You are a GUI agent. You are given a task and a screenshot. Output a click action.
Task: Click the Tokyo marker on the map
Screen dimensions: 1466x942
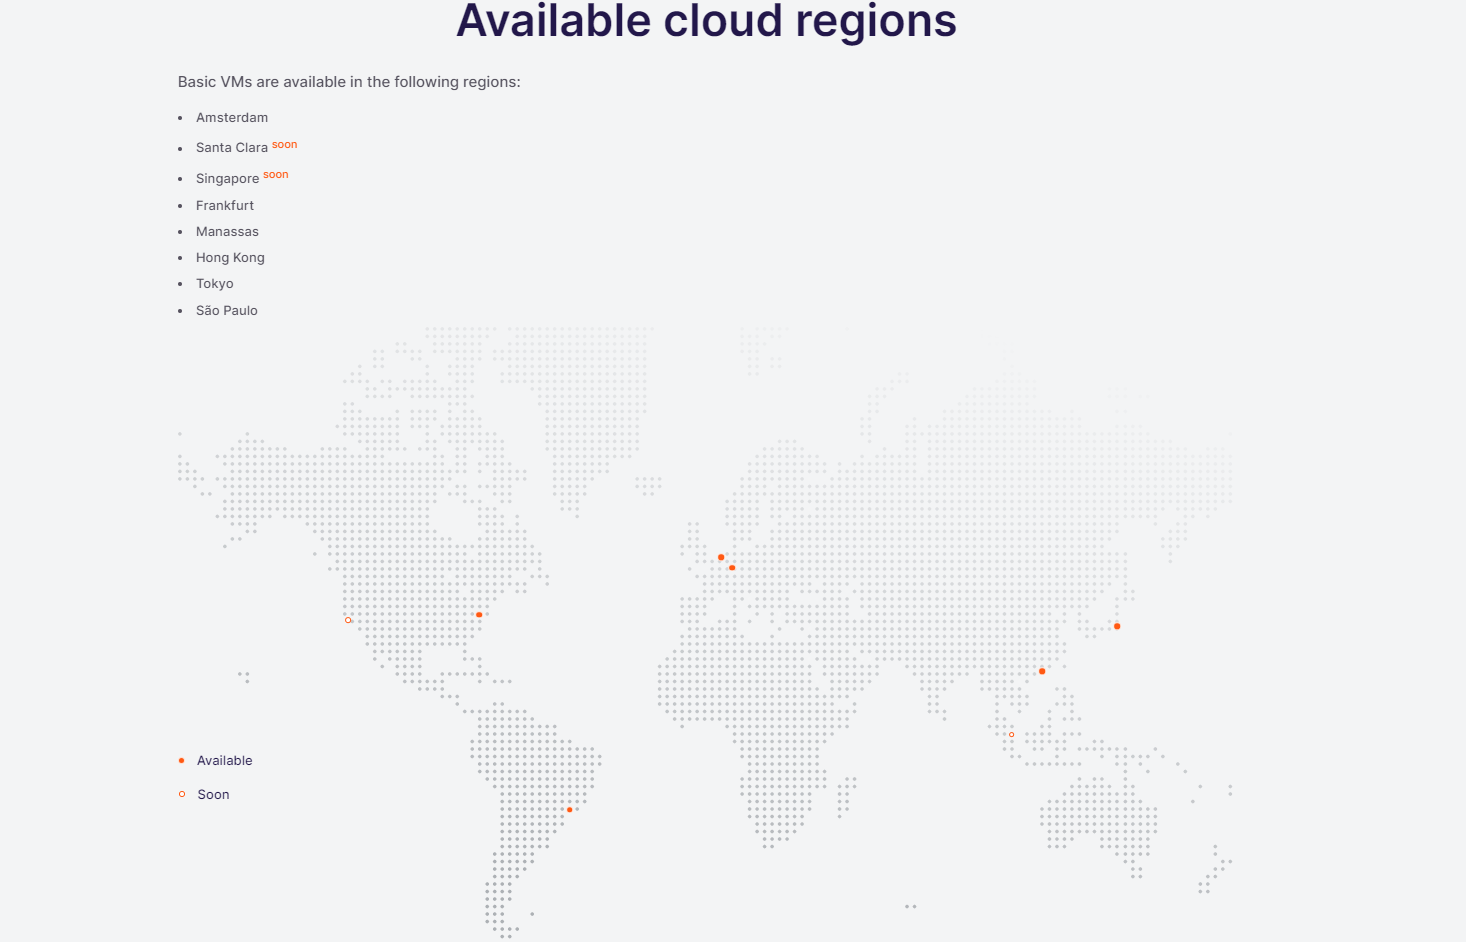pos(1117,626)
